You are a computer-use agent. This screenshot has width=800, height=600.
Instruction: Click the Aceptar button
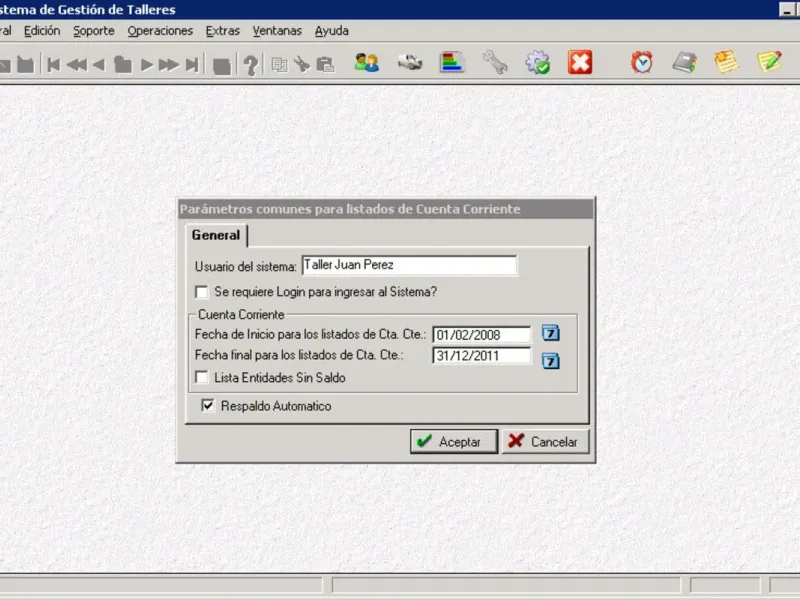click(x=454, y=441)
